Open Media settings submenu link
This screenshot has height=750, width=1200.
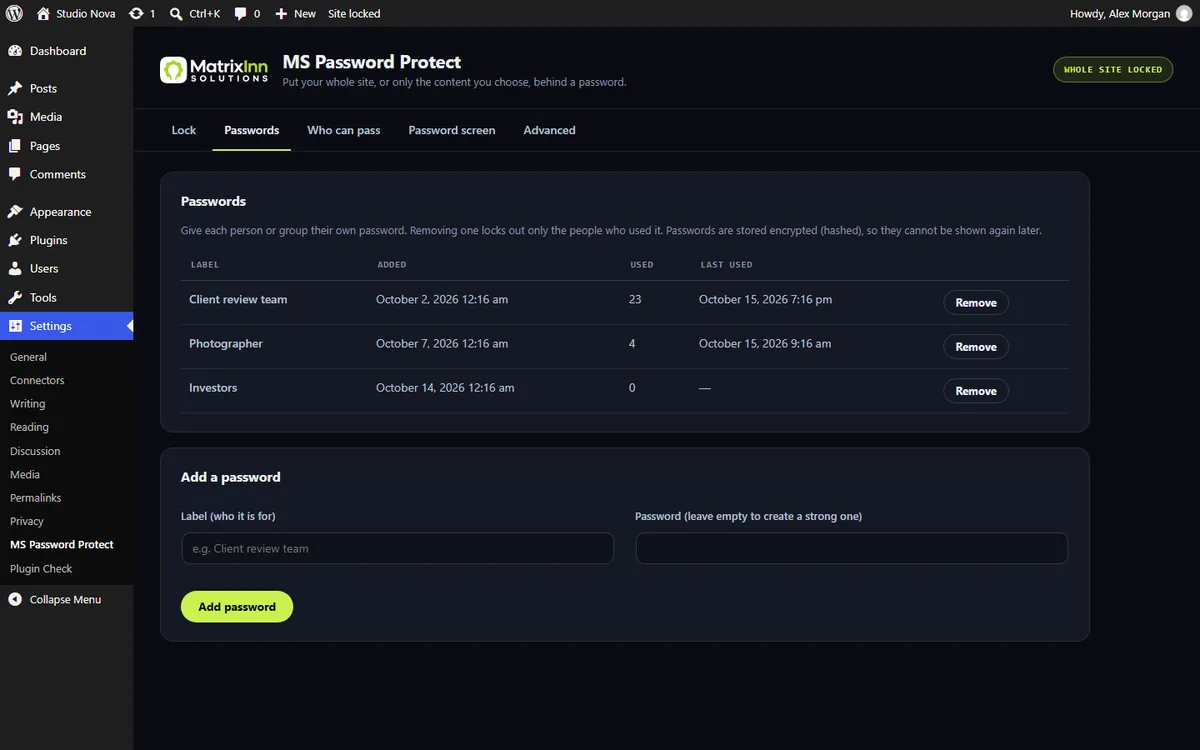click(25, 475)
